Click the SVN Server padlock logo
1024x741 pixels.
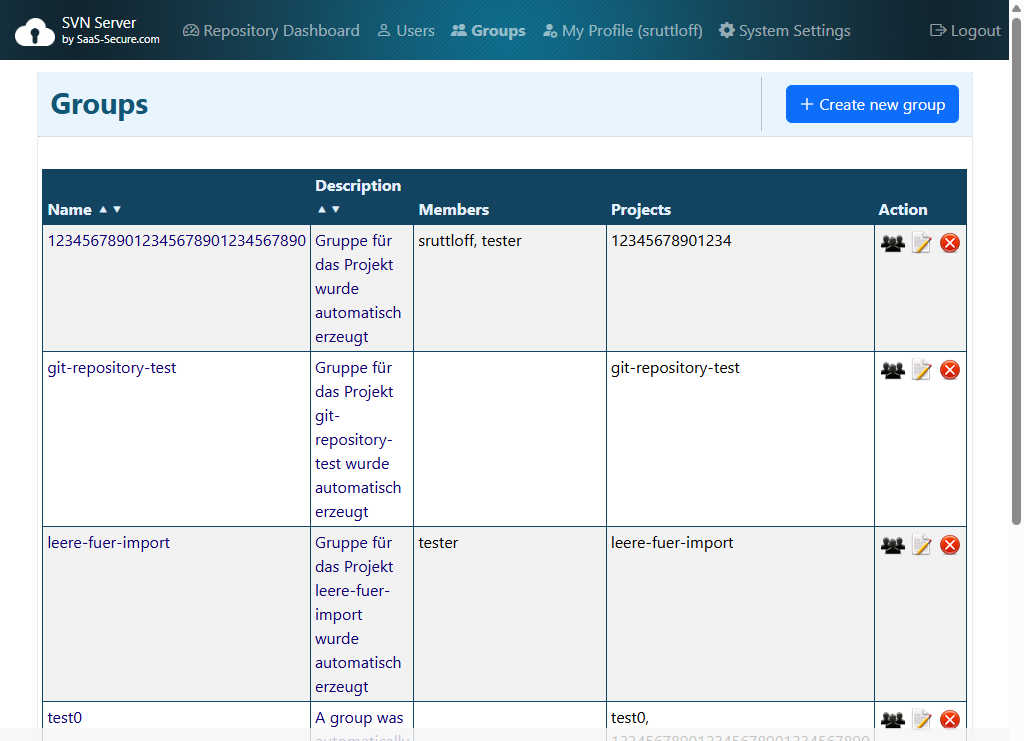coord(35,29)
